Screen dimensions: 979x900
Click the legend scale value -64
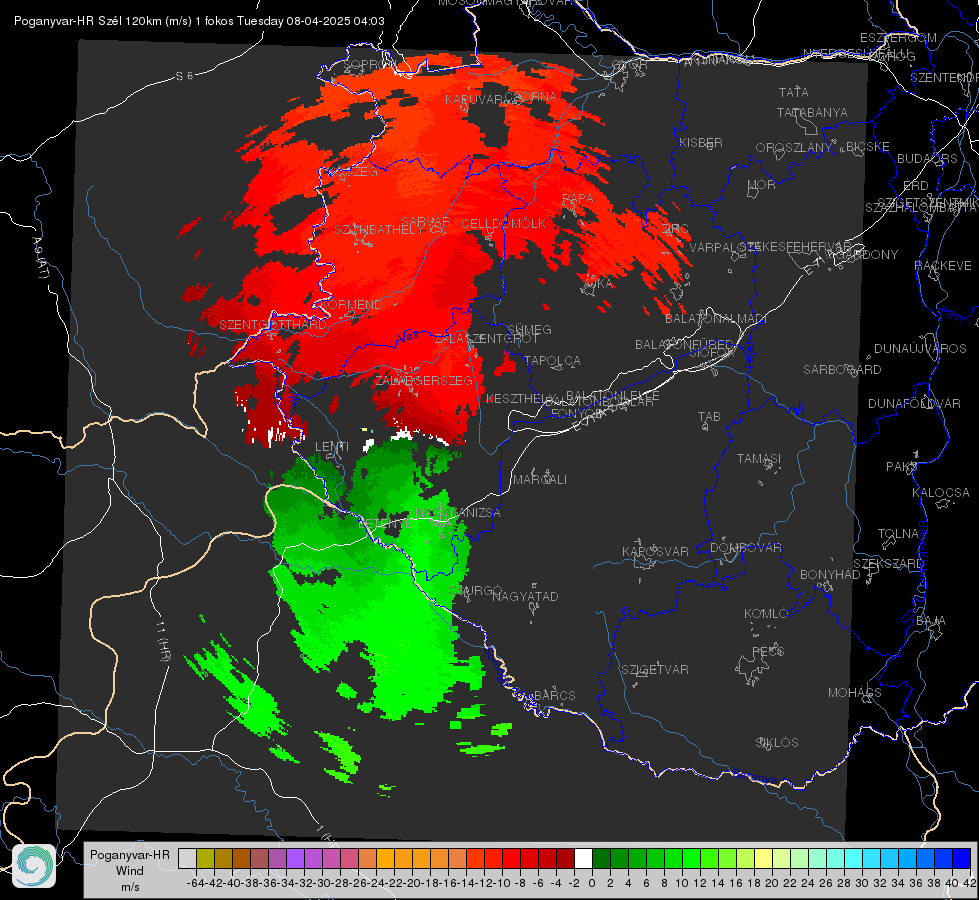click(x=195, y=883)
